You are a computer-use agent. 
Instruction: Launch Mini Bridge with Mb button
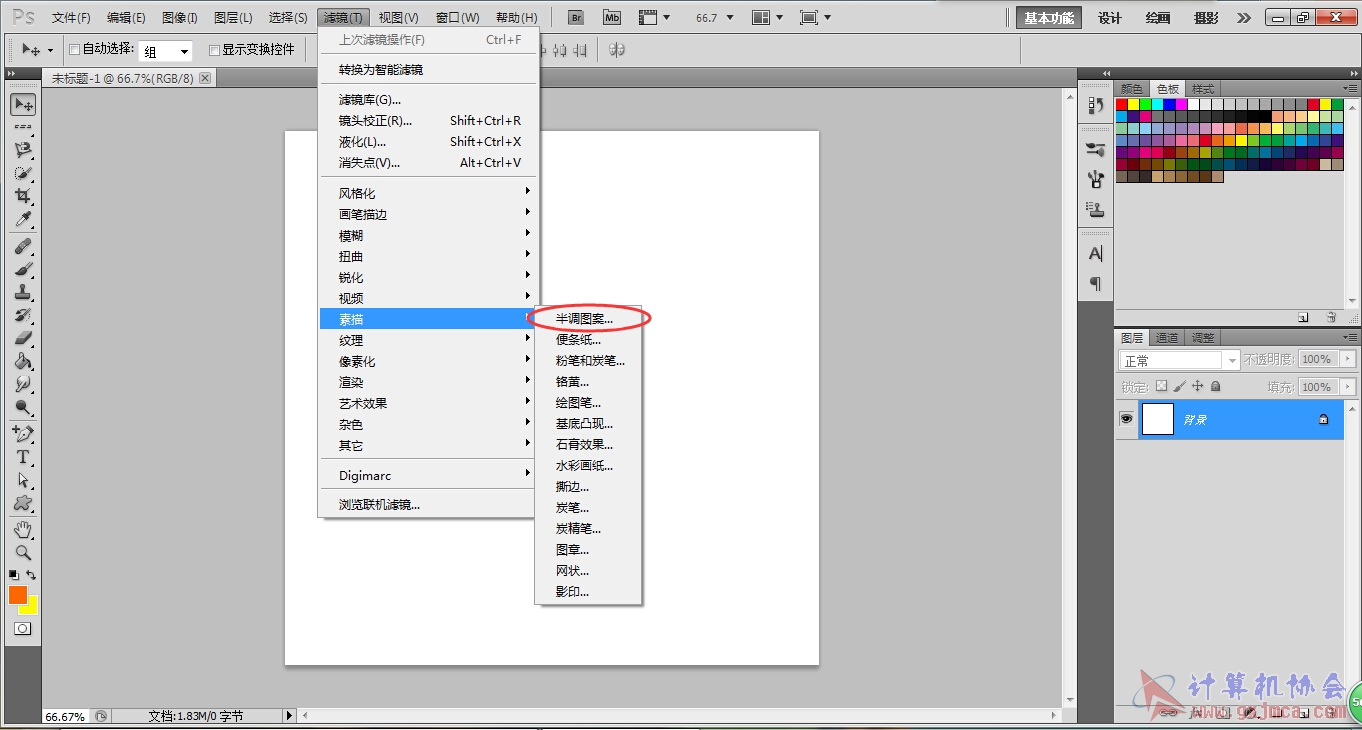[x=612, y=18]
